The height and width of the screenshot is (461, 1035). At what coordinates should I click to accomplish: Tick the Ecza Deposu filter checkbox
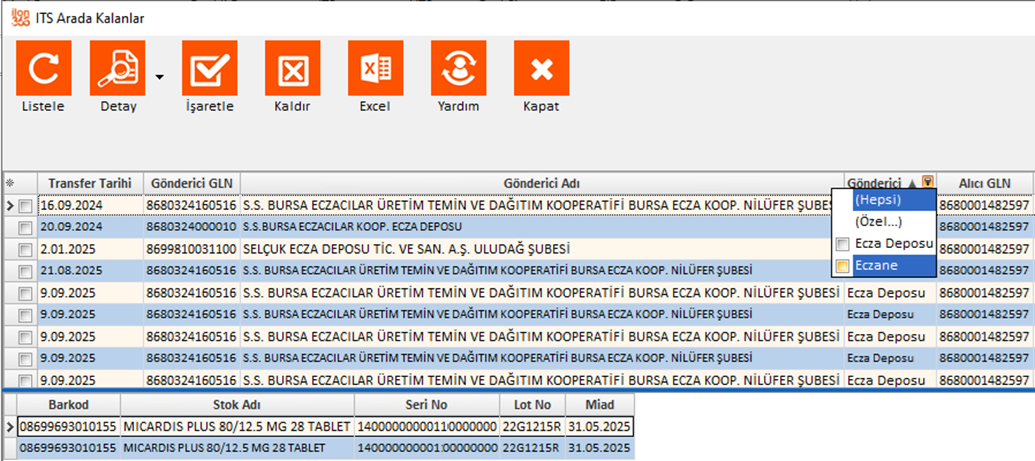[843, 245]
